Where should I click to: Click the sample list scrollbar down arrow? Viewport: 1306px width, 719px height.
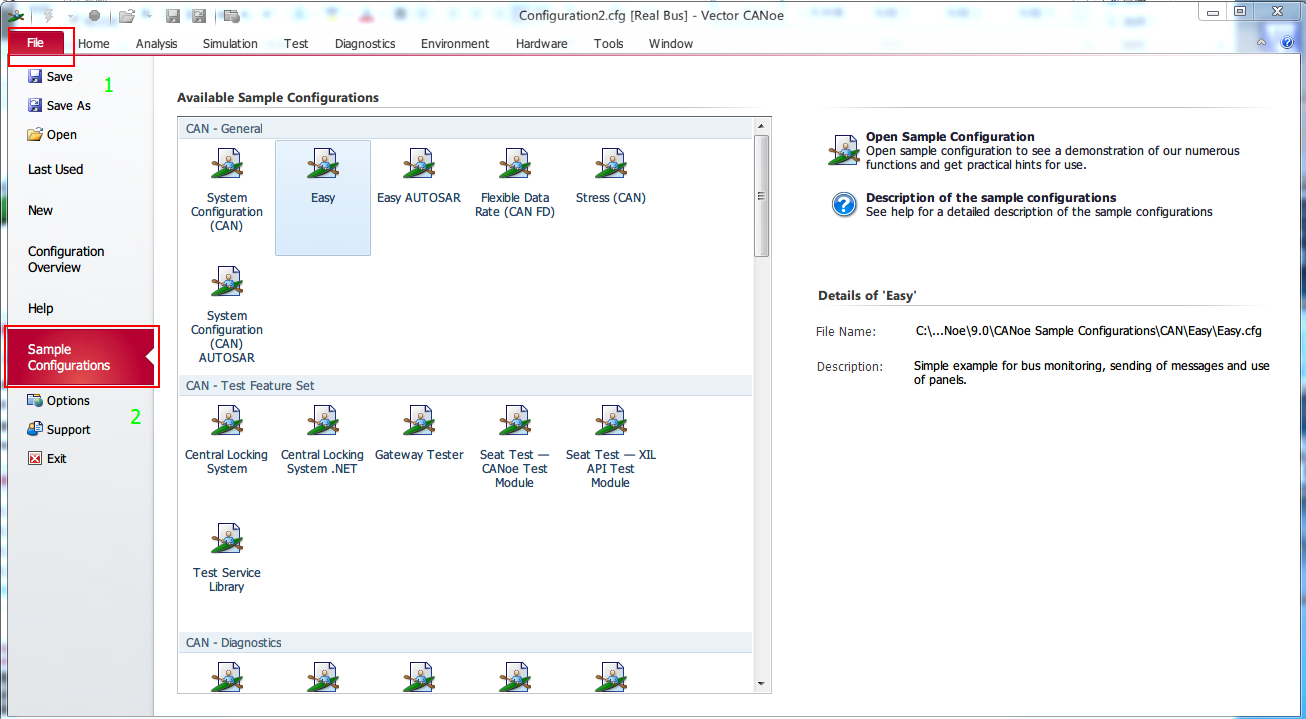(762, 683)
